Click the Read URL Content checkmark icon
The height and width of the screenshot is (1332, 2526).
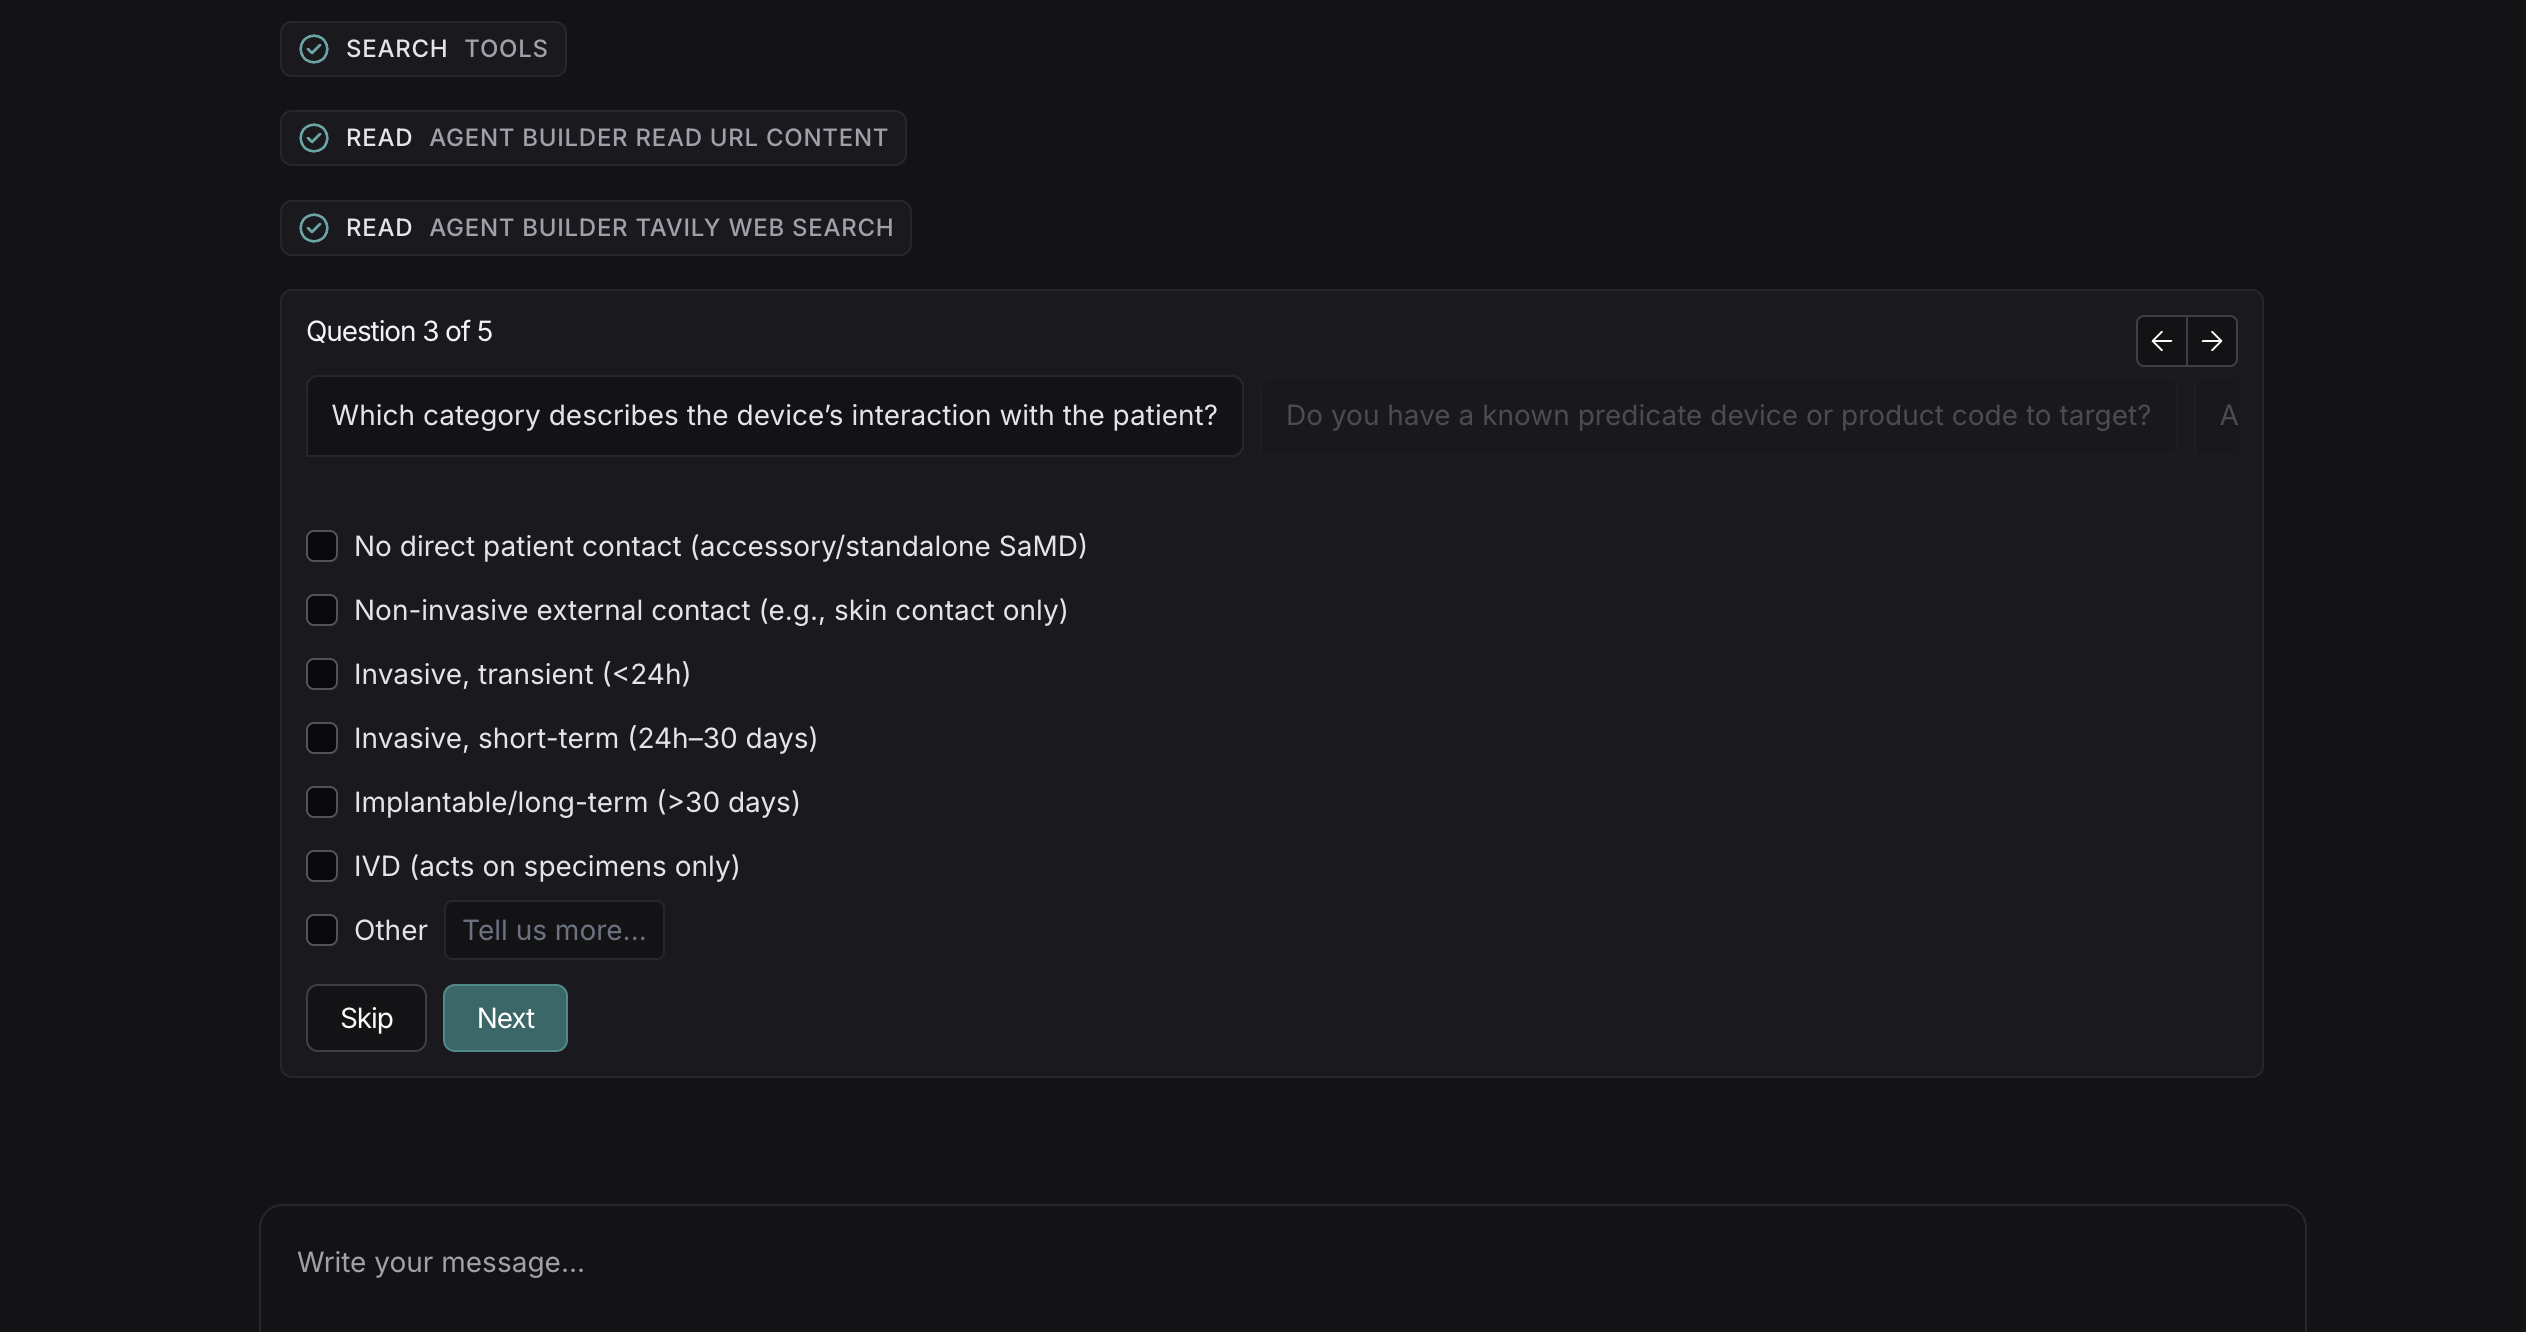pos(314,138)
